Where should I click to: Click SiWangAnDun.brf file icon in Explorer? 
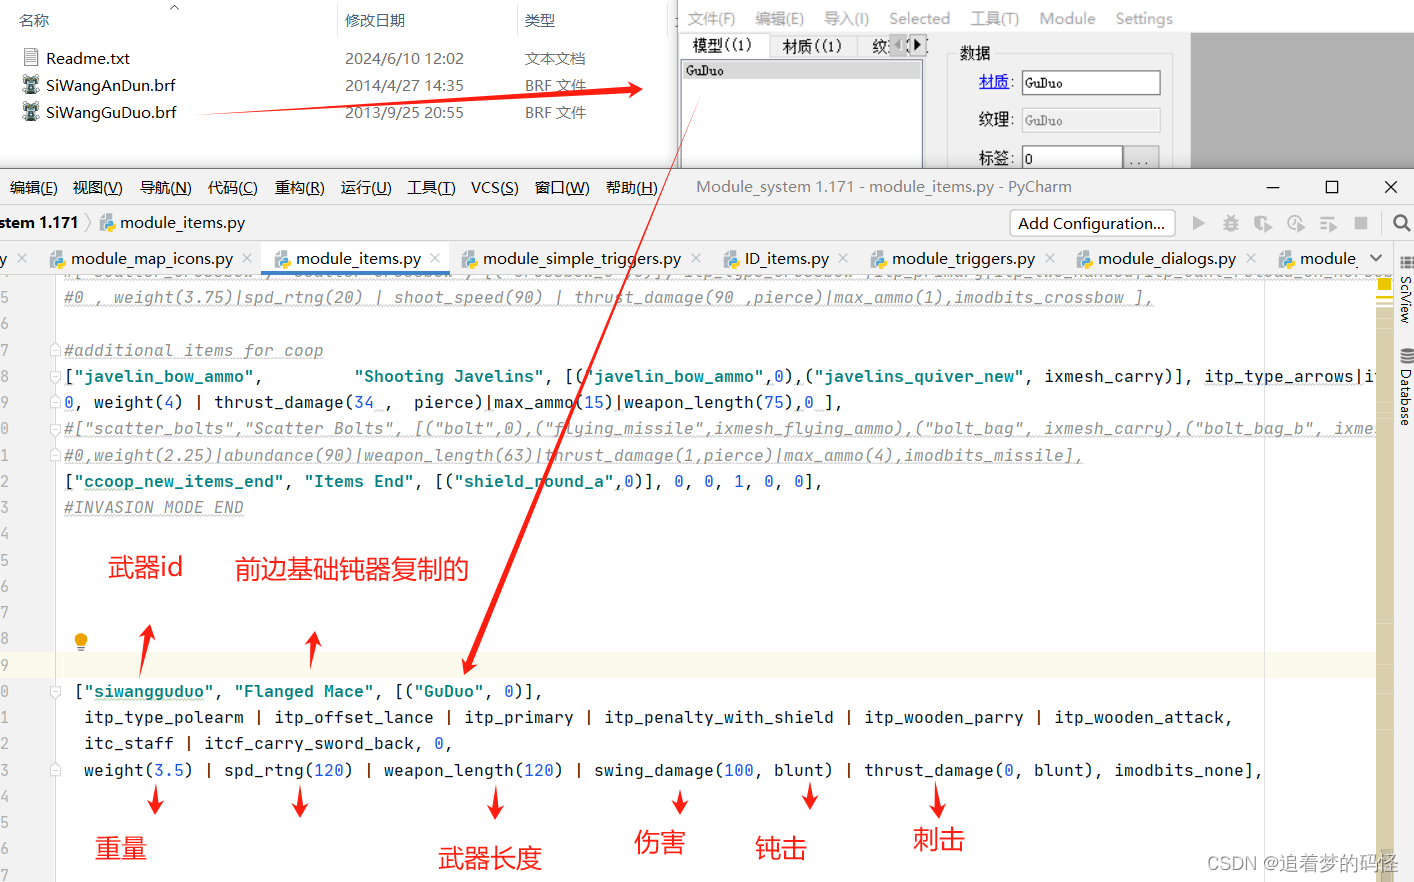31,85
